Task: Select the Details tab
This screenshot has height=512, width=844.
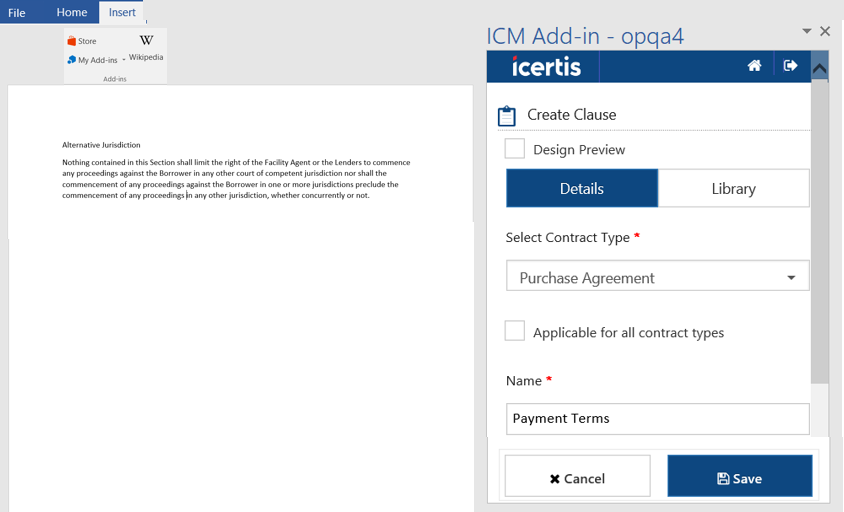Action: (x=582, y=188)
